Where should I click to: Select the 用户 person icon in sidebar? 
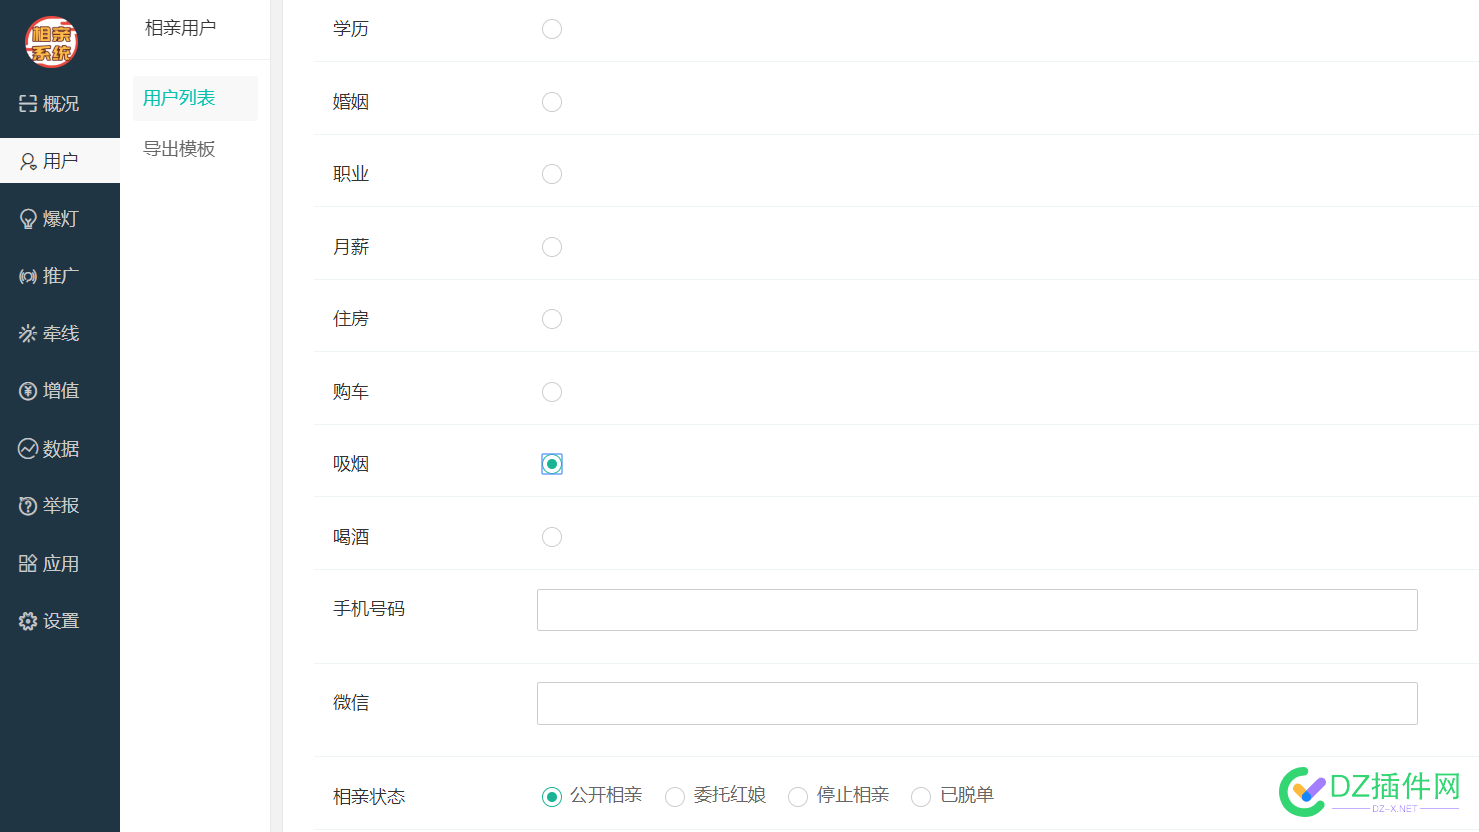(x=28, y=161)
